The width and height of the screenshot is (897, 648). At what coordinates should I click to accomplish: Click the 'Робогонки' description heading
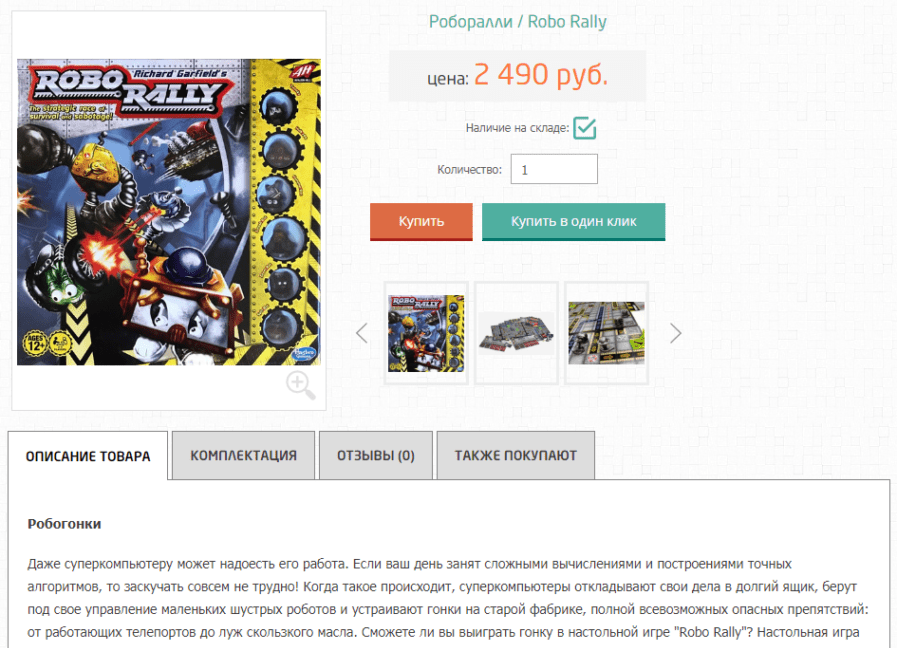point(64,524)
